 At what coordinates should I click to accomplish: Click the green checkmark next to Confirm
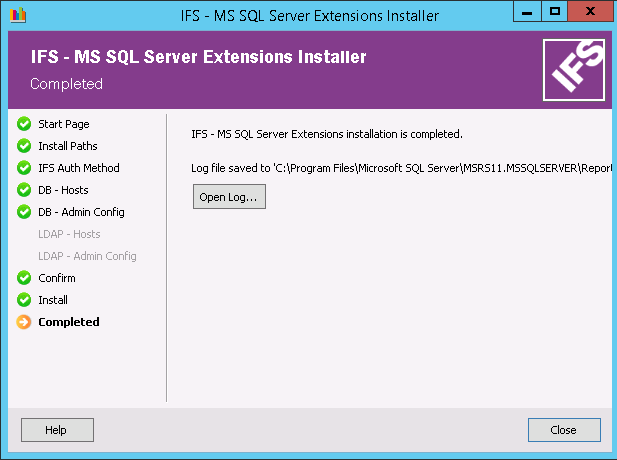click(24, 278)
